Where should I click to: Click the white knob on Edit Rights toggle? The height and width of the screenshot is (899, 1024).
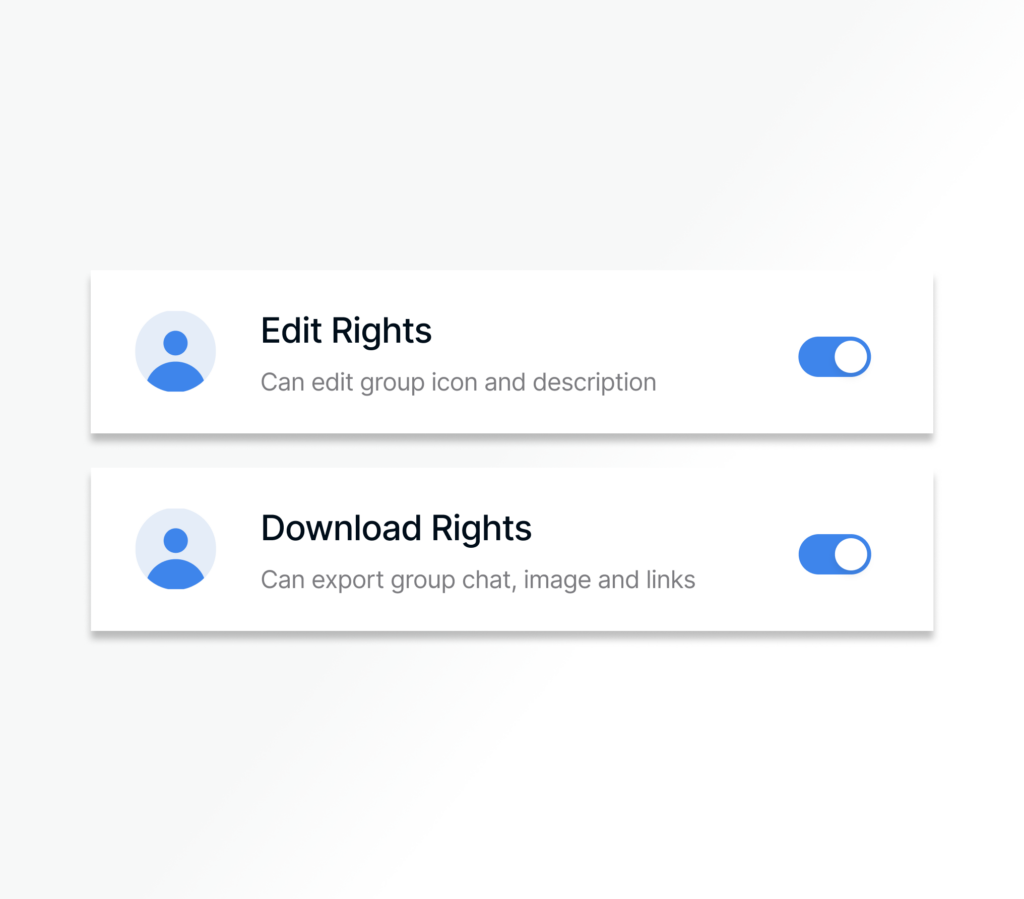click(x=850, y=357)
